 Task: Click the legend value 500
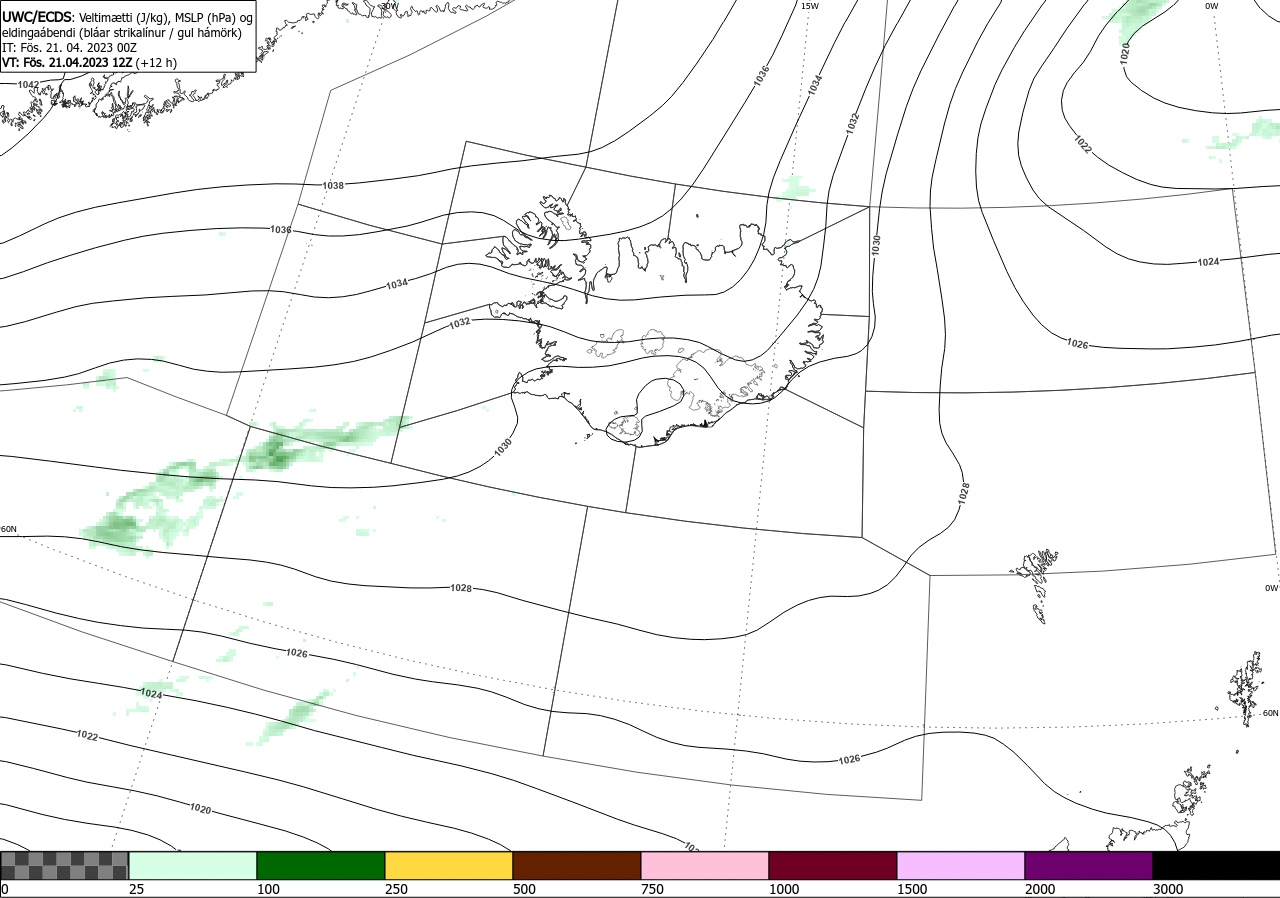[x=524, y=889]
